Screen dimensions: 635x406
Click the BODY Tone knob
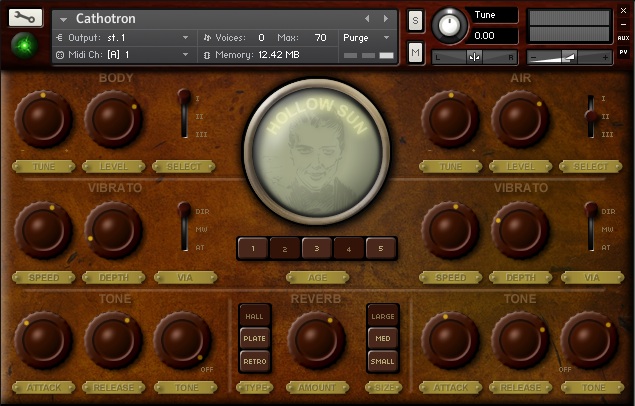[182, 340]
